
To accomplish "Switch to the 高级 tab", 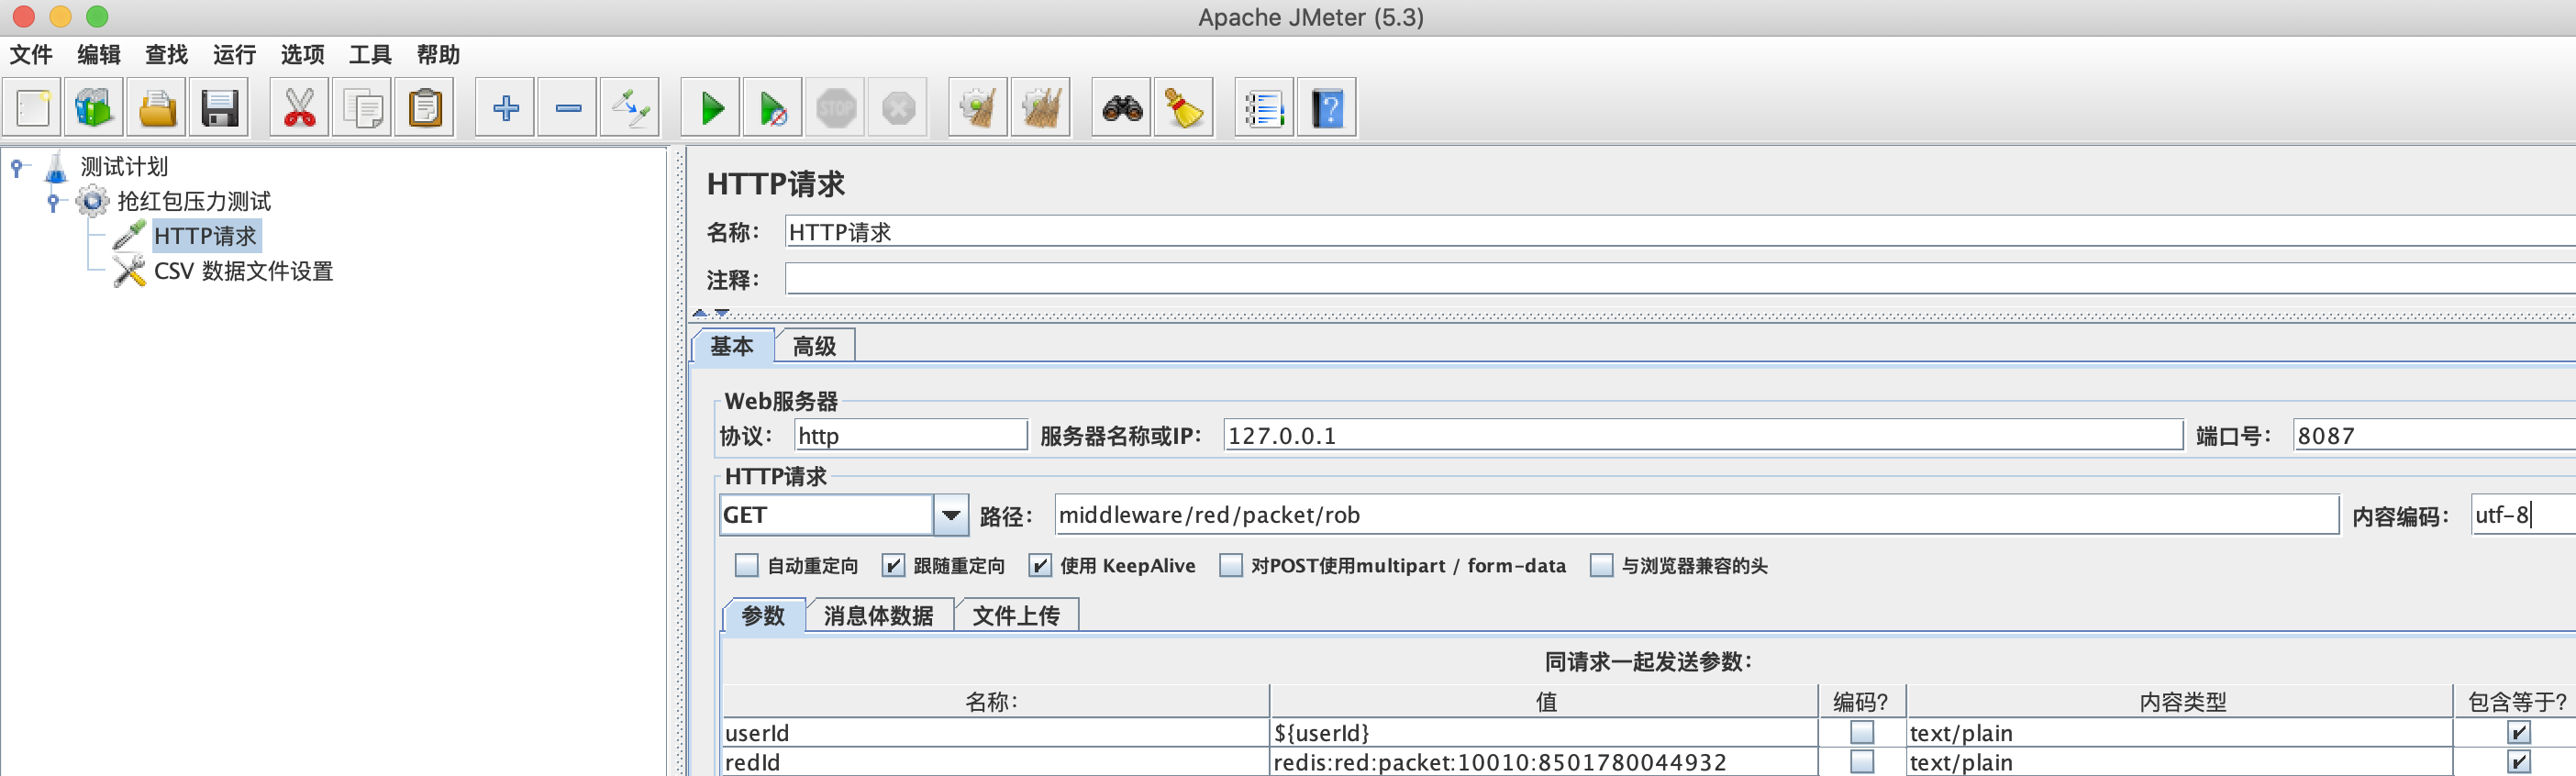I will 814,346.
